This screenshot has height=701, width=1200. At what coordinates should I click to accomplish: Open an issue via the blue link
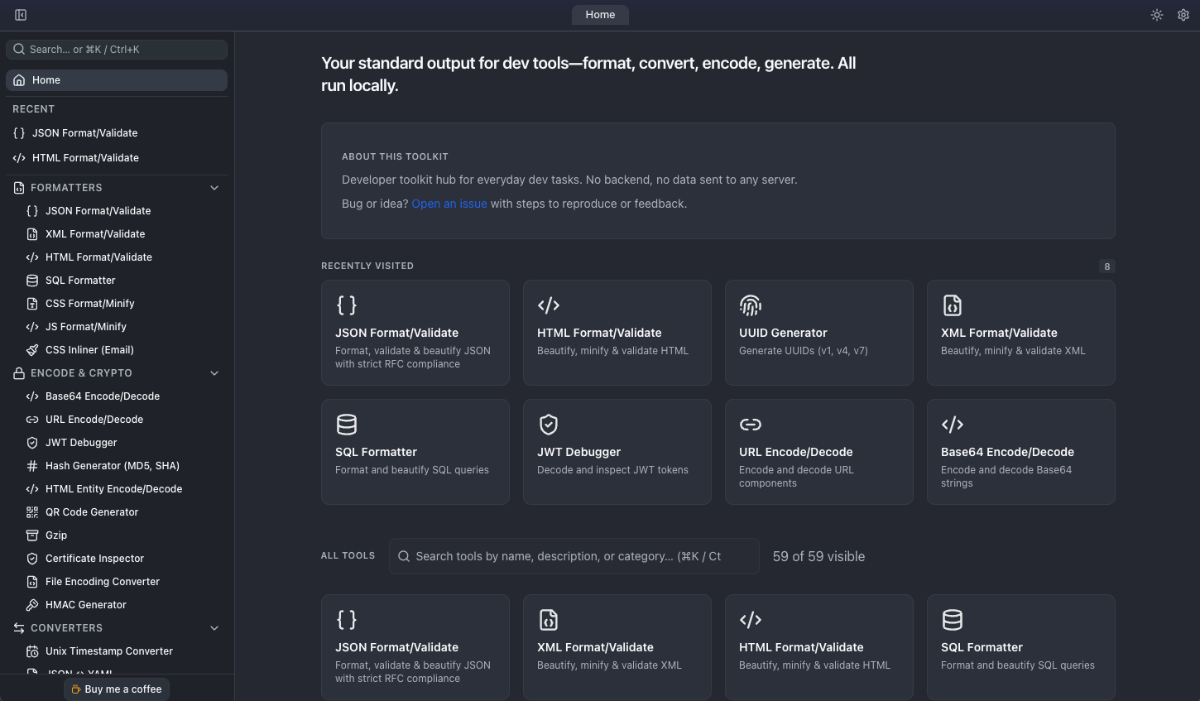click(449, 203)
